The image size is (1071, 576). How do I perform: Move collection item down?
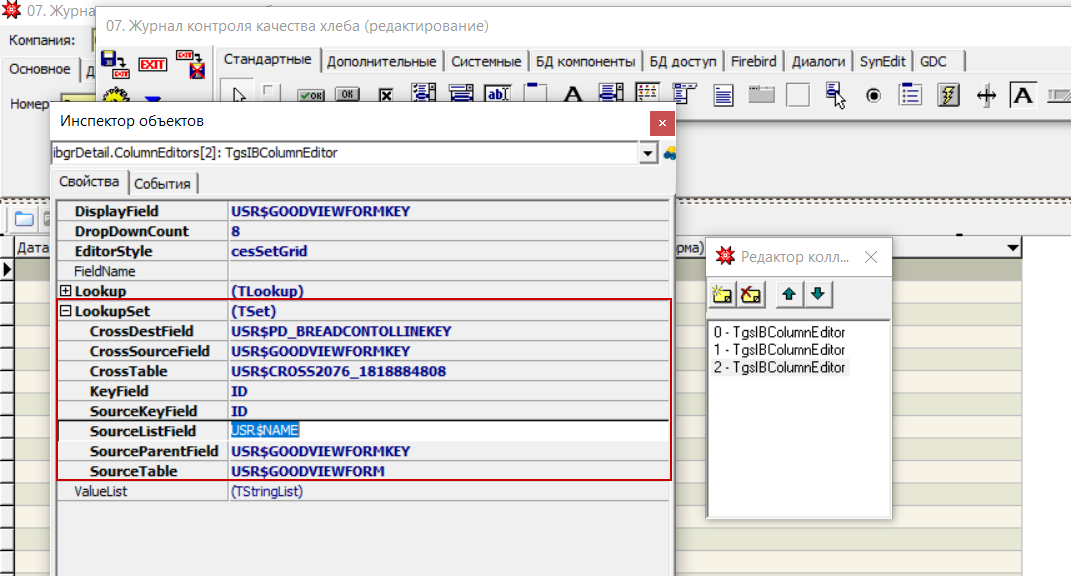tap(817, 294)
